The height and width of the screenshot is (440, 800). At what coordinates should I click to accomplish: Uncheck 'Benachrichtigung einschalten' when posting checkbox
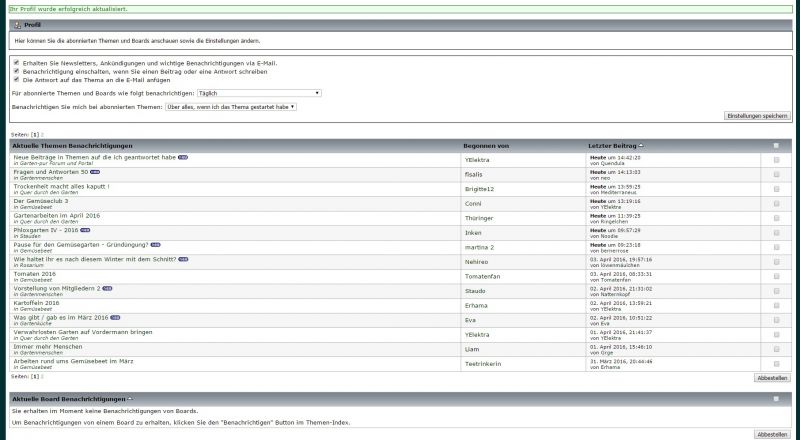click(x=16, y=71)
